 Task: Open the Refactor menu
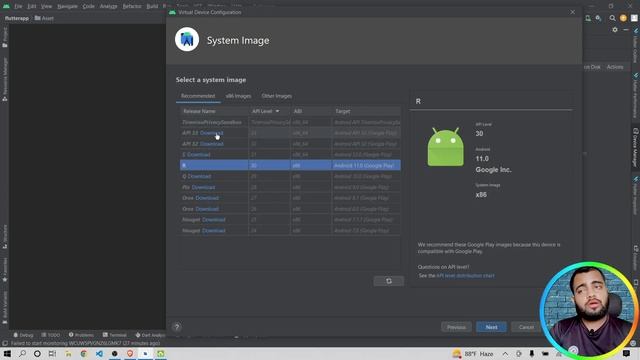[x=132, y=6]
